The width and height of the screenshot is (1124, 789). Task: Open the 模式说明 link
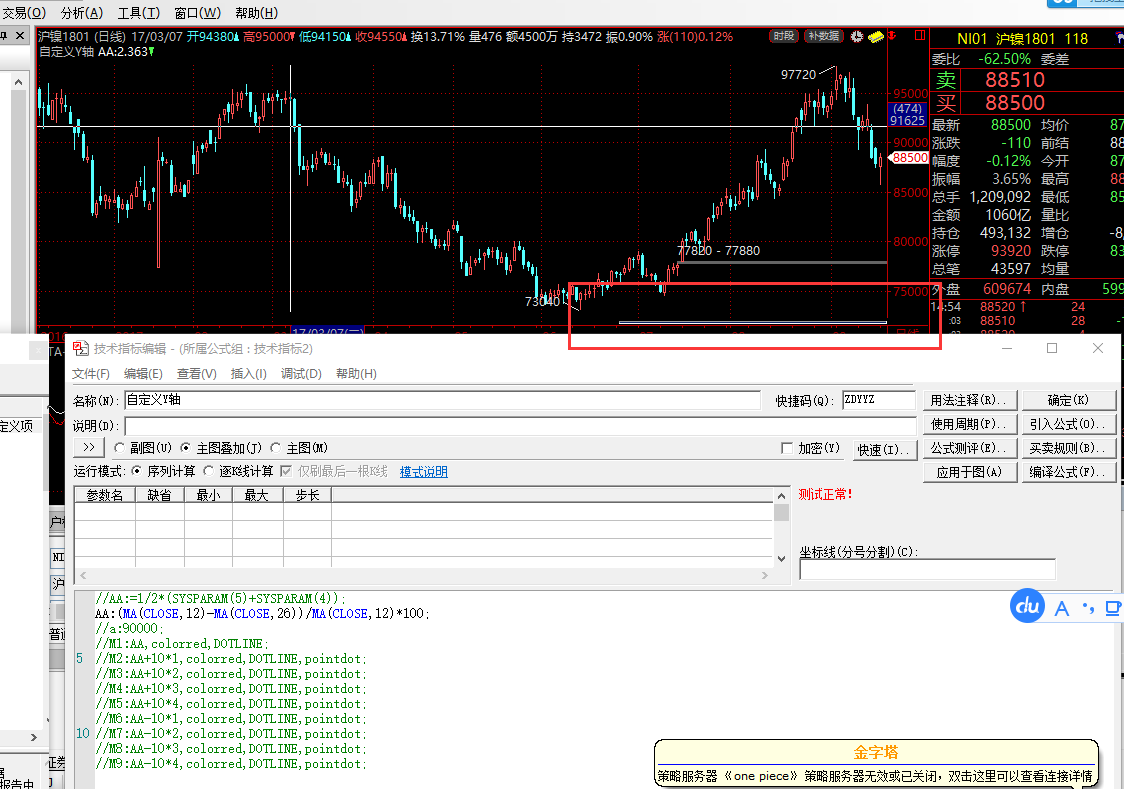[x=424, y=472]
